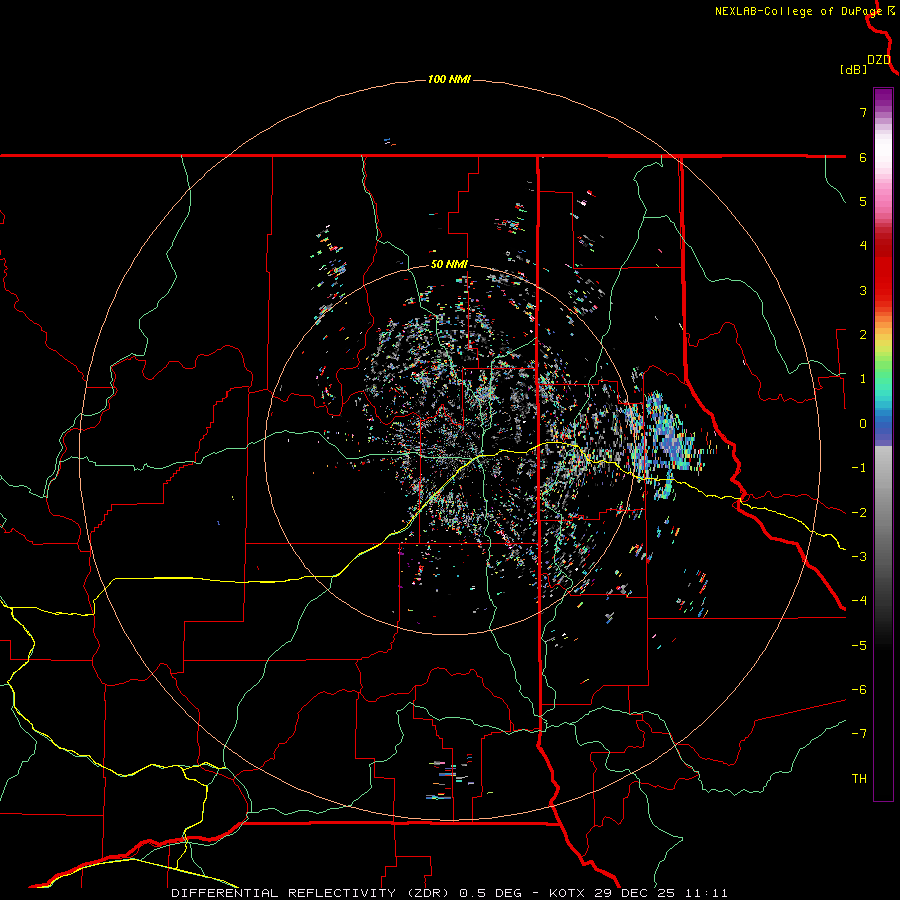Click the 2 dB legend value
This screenshot has height=900, width=900.
(x=863, y=335)
